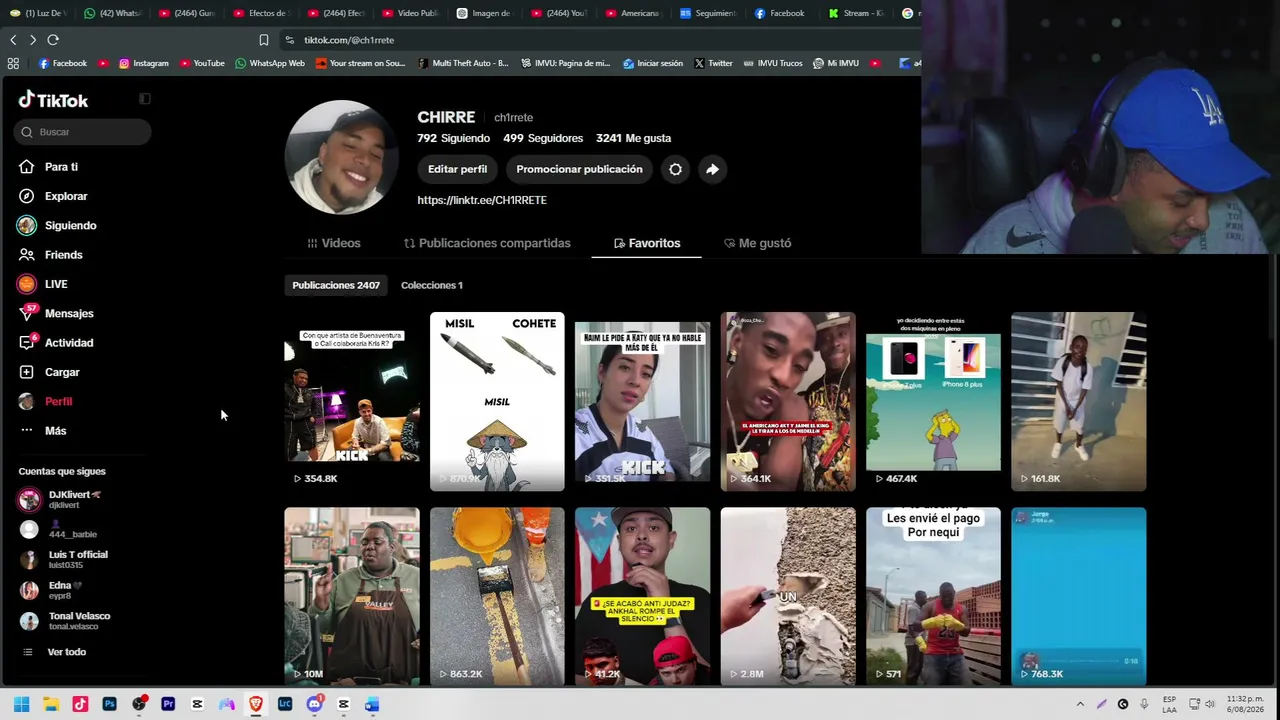1280x720 pixels.
Task: Open Lightroom Classic from taskbar
Action: pyautogui.click(x=285, y=704)
